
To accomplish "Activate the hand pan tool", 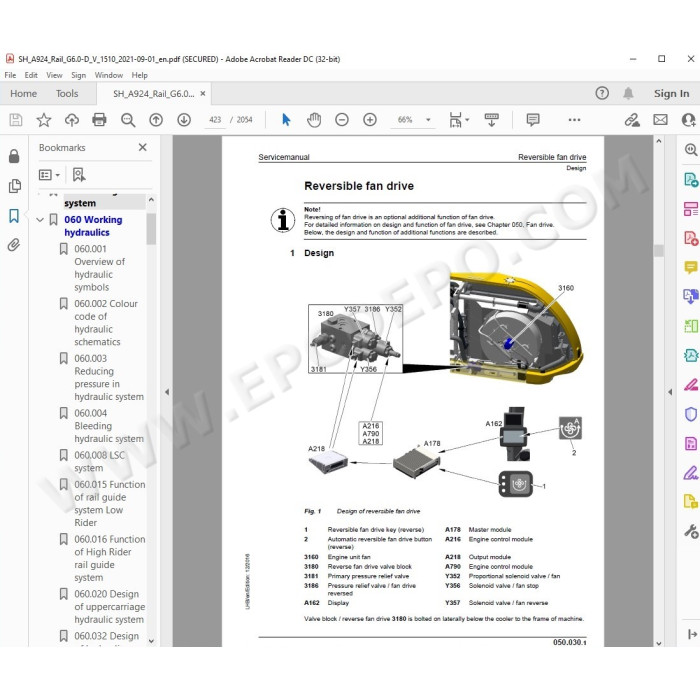I will [x=314, y=120].
